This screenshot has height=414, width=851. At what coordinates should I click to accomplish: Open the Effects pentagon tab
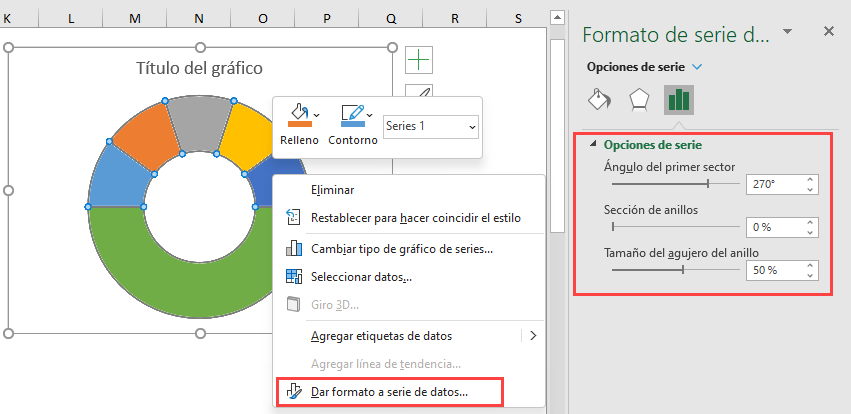tap(639, 100)
